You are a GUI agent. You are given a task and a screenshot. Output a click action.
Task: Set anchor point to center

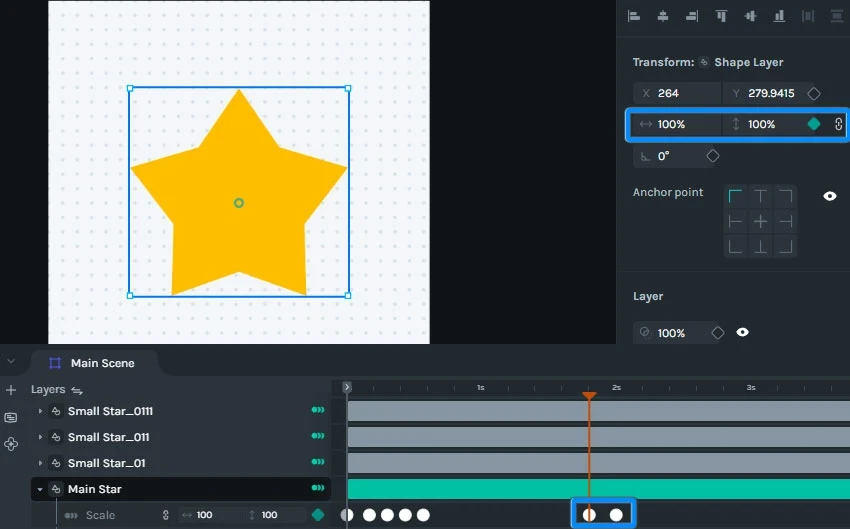click(761, 221)
